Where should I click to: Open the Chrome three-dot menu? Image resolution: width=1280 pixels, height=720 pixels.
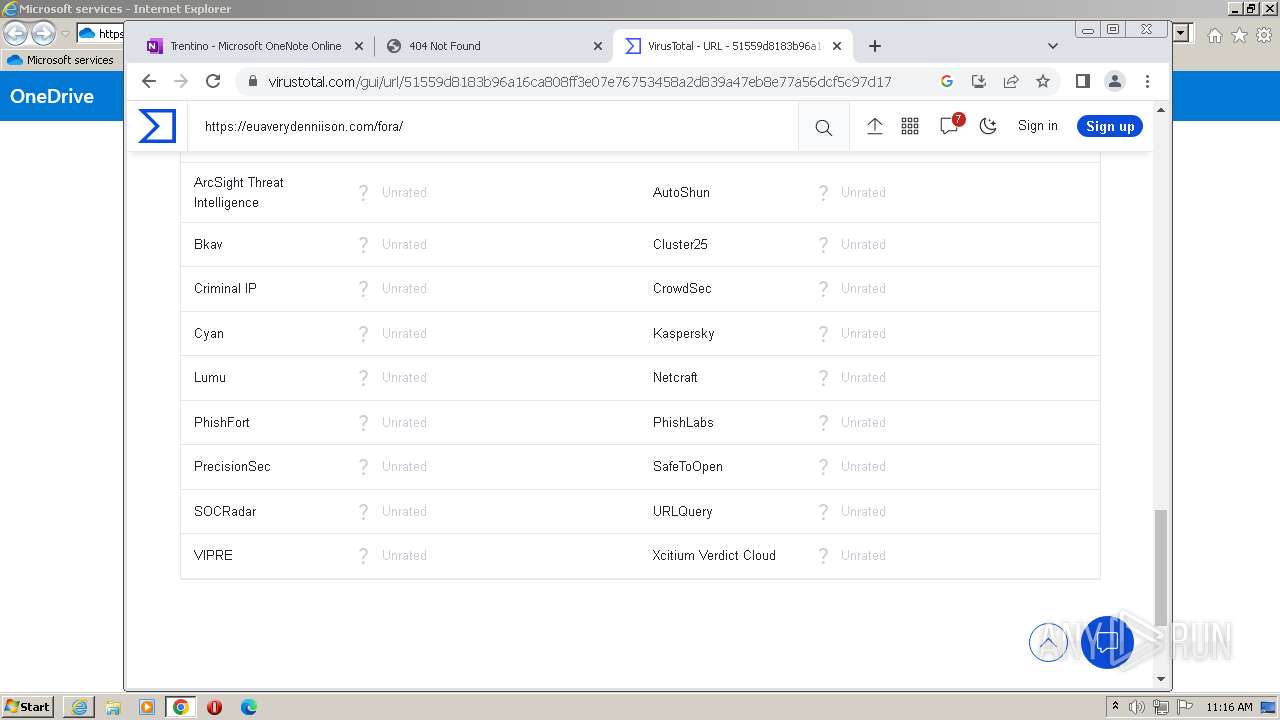1148,81
